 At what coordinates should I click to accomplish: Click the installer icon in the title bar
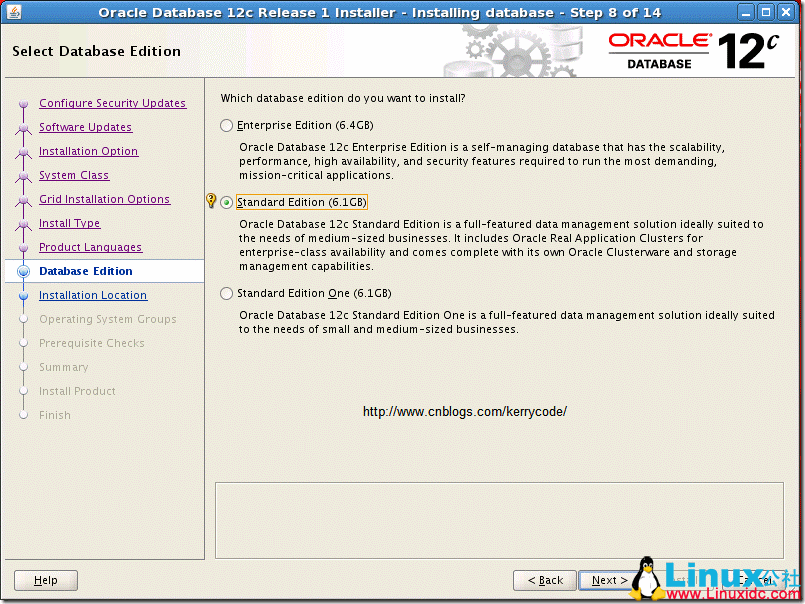pos(14,12)
